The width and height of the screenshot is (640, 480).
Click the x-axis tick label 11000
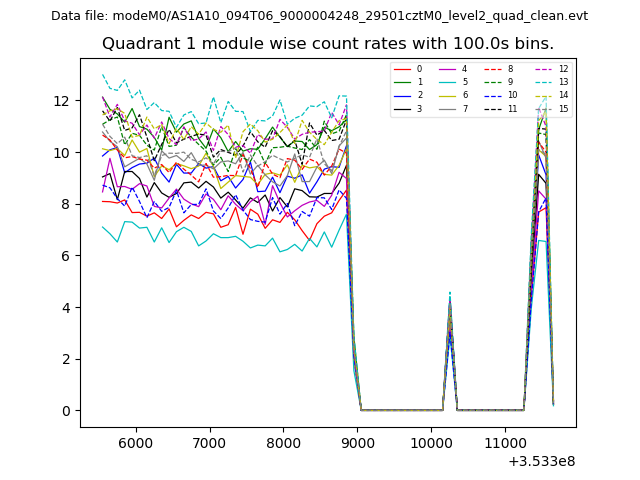[505, 442]
